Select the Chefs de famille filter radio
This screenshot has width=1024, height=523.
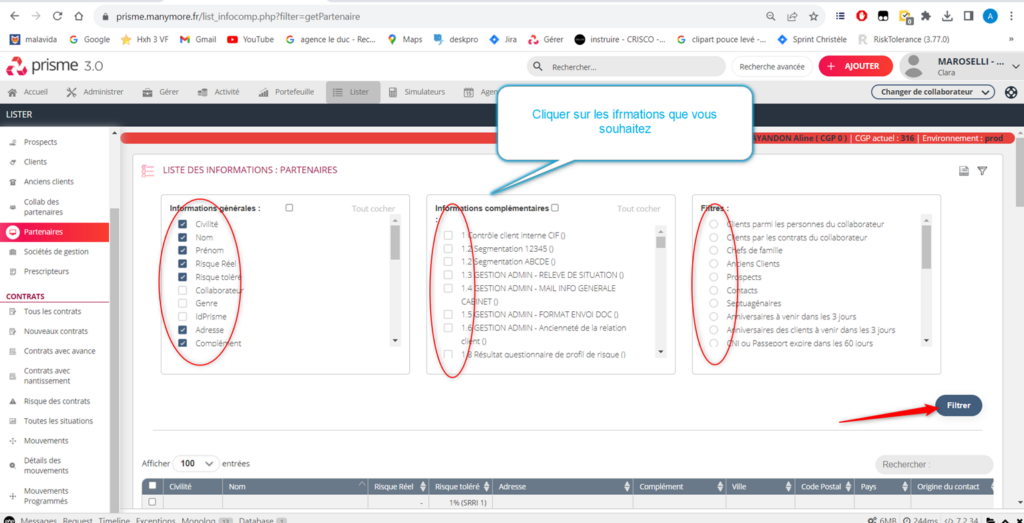click(x=713, y=251)
